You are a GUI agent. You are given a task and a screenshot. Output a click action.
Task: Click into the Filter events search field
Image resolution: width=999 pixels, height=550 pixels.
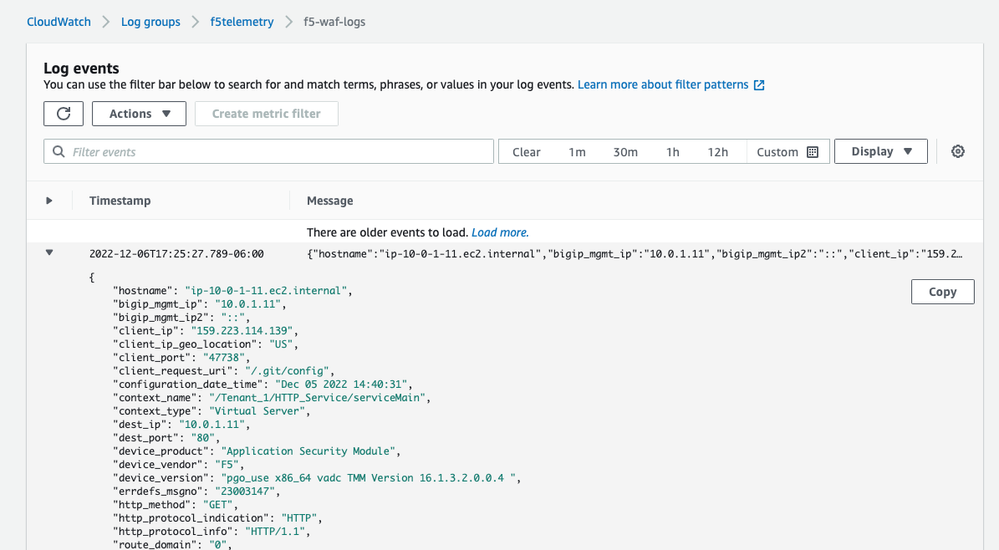pos(280,152)
